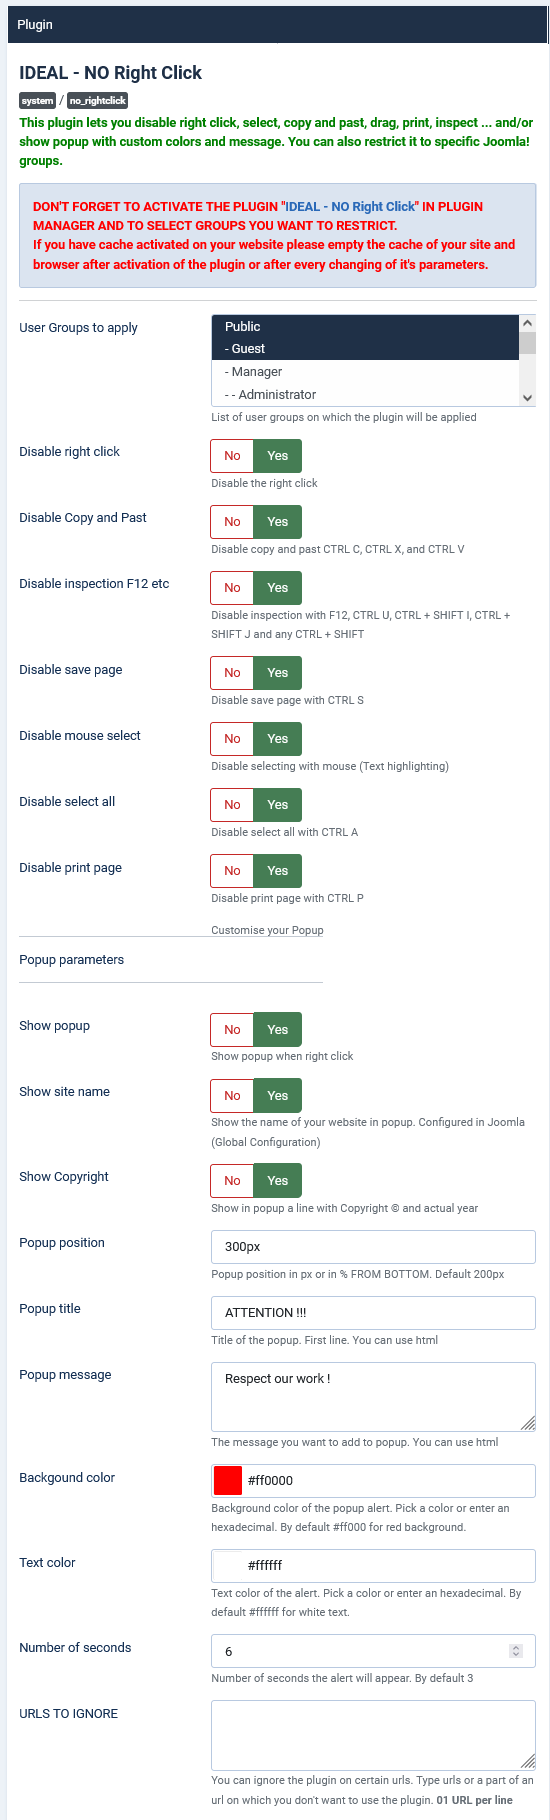Click the Popup position input field
Viewport: 550px width, 1820px height.
(x=373, y=1247)
